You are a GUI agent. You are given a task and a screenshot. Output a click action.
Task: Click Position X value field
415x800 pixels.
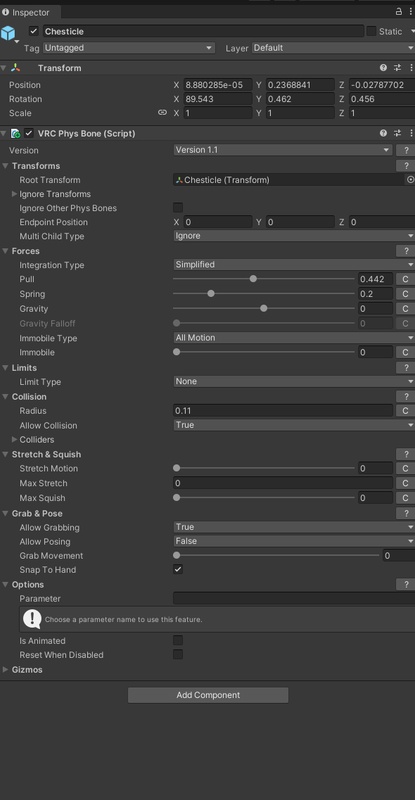click(217, 85)
